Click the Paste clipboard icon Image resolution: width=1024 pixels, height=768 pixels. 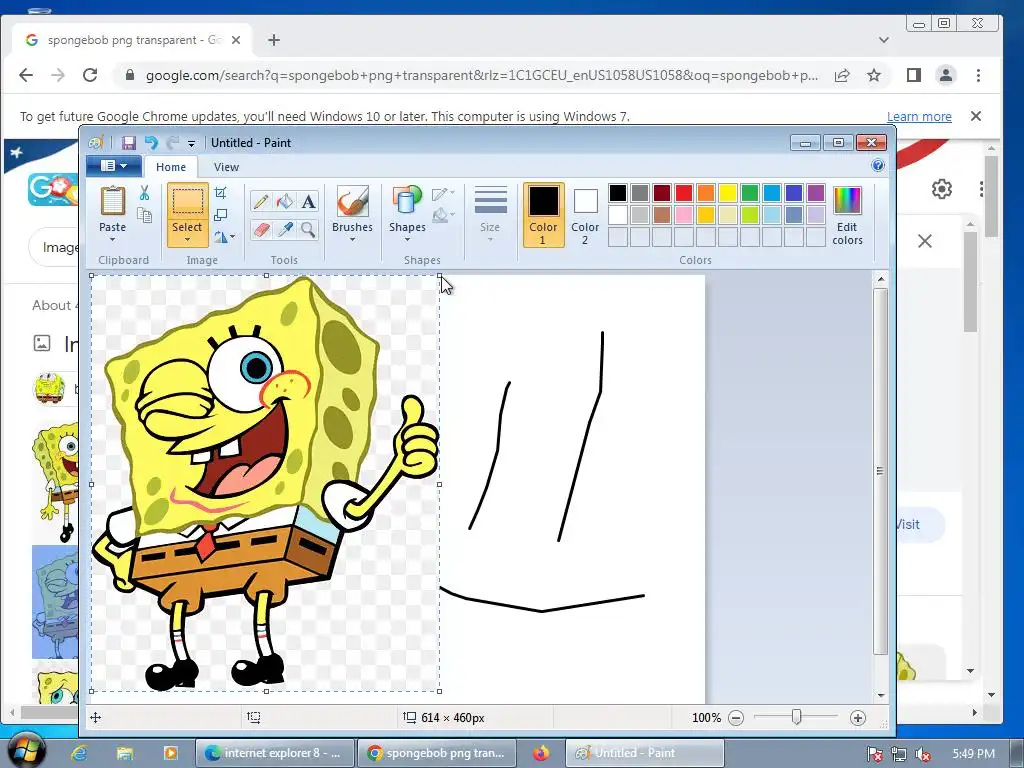point(112,200)
